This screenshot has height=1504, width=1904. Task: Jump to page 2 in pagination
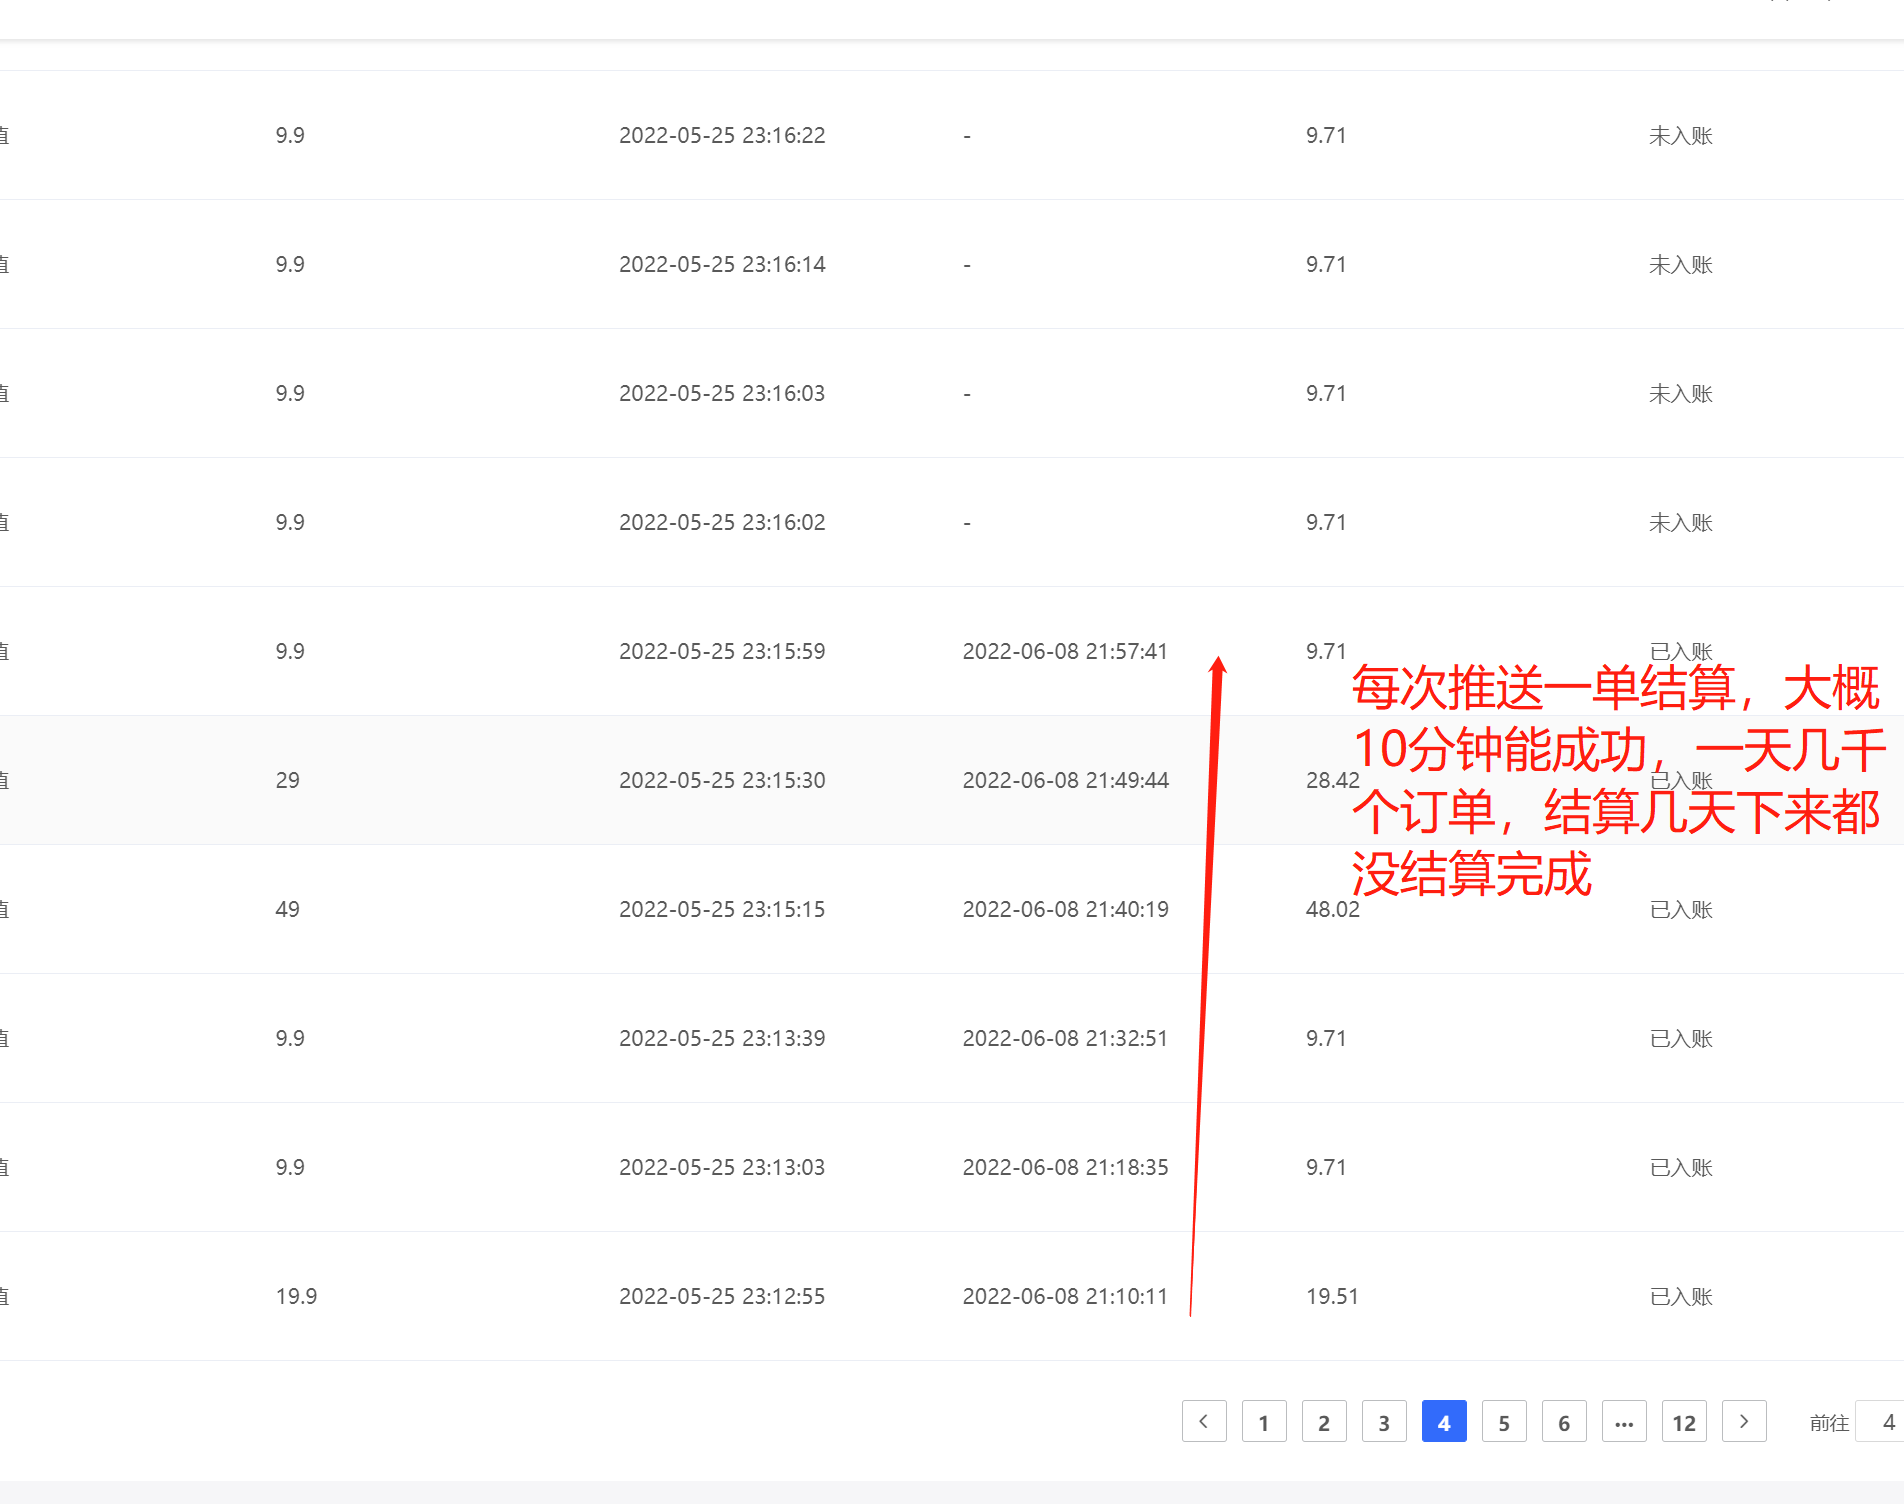(1324, 1421)
